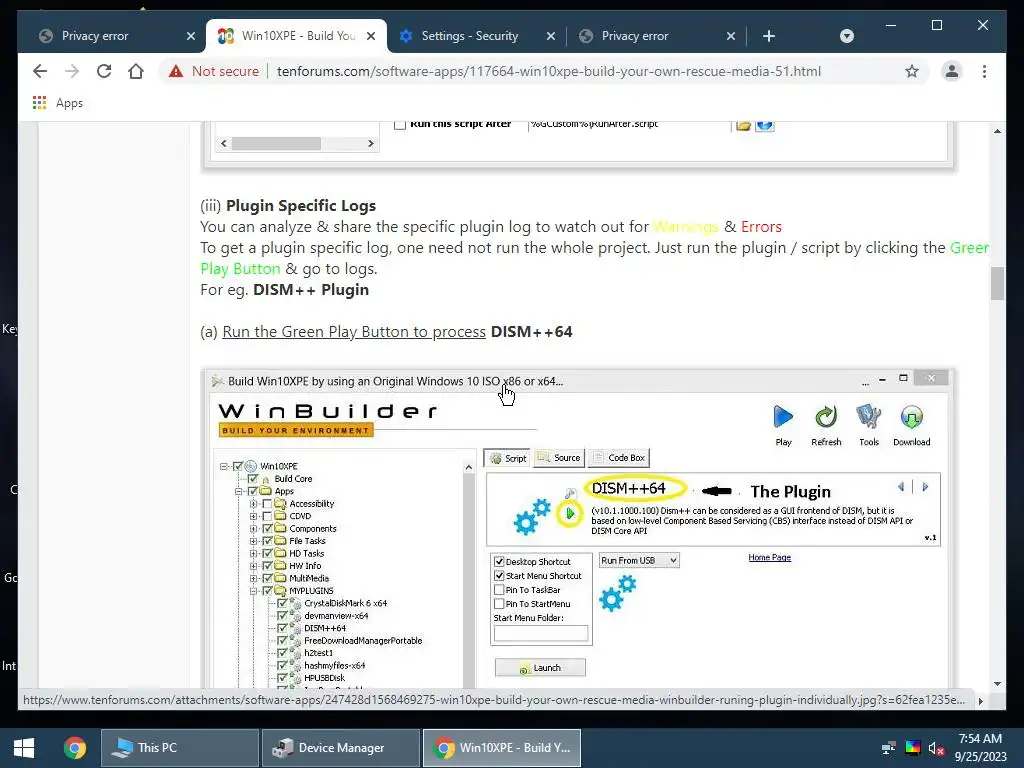The width and height of the screenshot is (1024, 768).
Task: Click the address bar URL
Action: tap(549, 71)
